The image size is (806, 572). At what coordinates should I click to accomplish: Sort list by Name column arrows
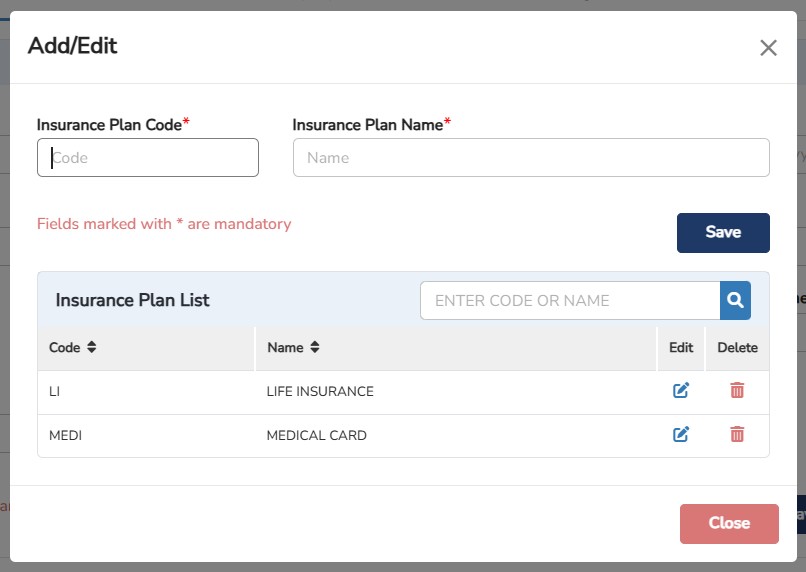tap(314, 348)
